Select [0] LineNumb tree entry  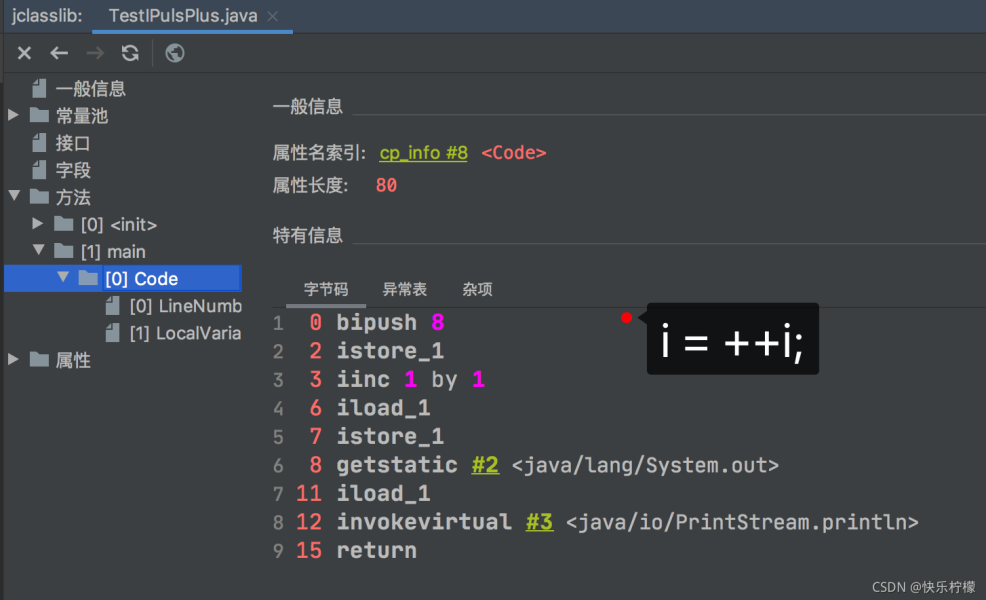(x=186, y=306)
